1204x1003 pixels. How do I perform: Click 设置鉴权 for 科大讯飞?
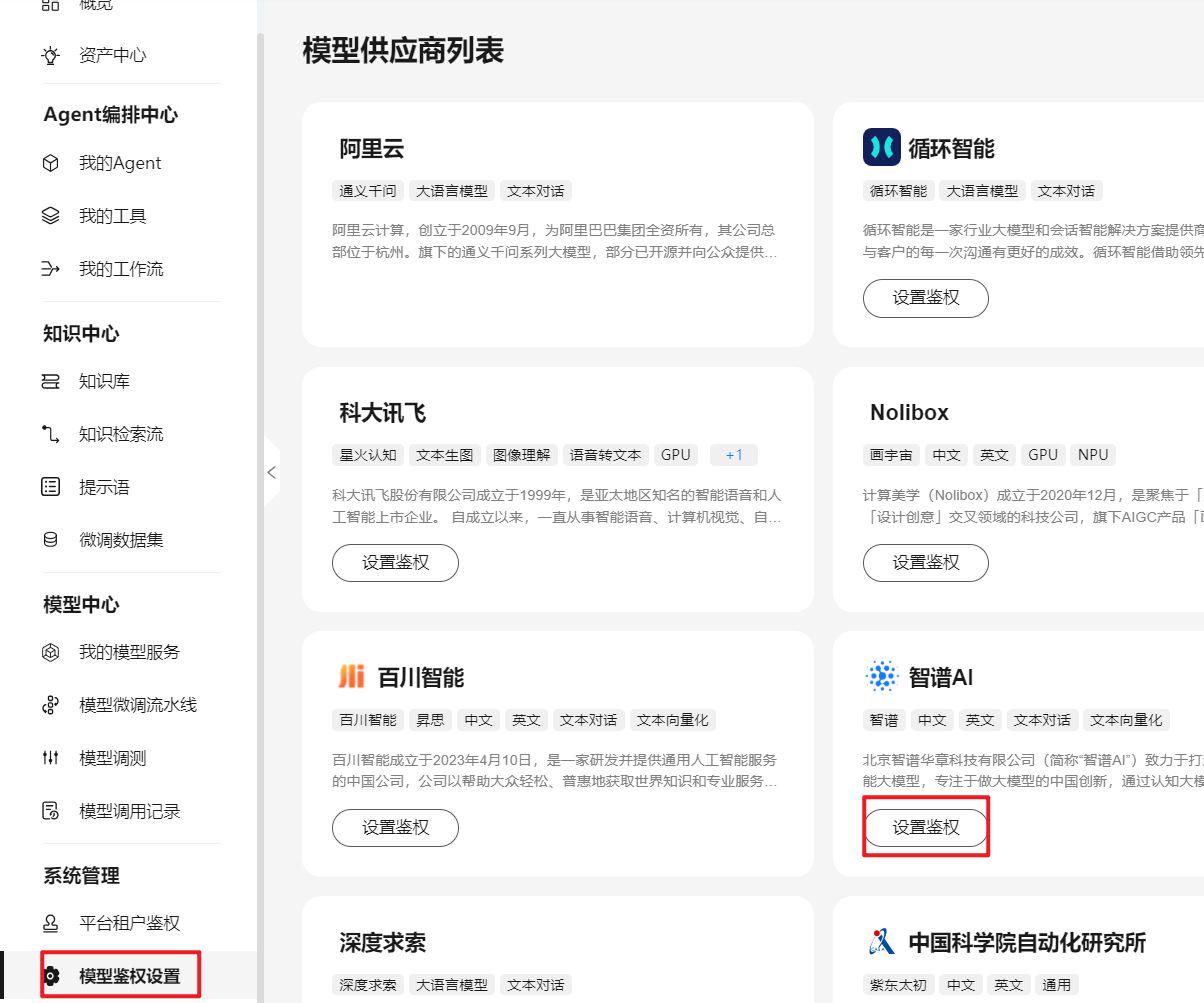click(x=395, y=562)
